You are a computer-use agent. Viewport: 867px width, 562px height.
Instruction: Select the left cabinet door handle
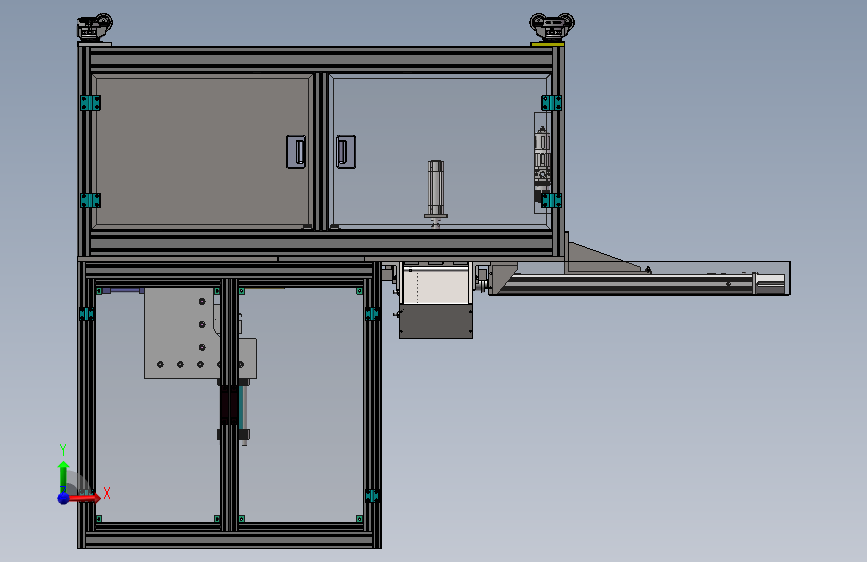296,152
